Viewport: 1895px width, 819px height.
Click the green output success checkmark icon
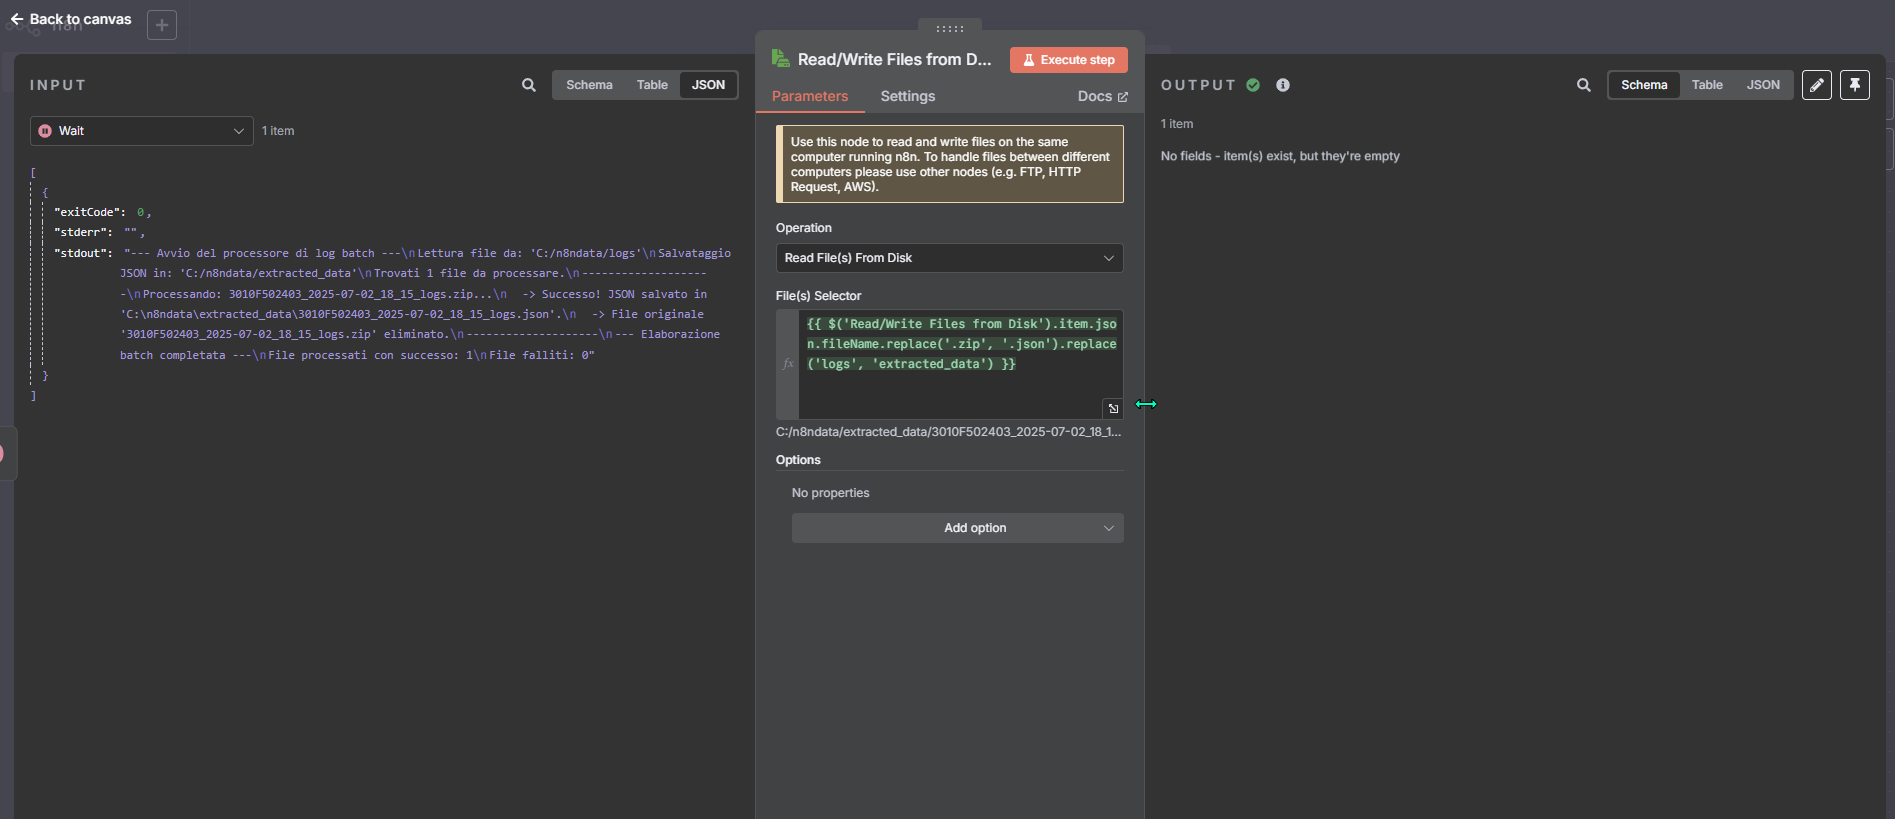[1253, 85]
